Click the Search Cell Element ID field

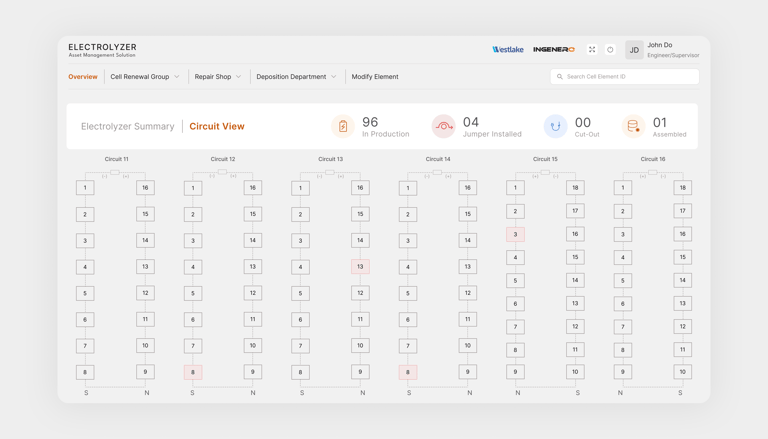pos(625,77)
